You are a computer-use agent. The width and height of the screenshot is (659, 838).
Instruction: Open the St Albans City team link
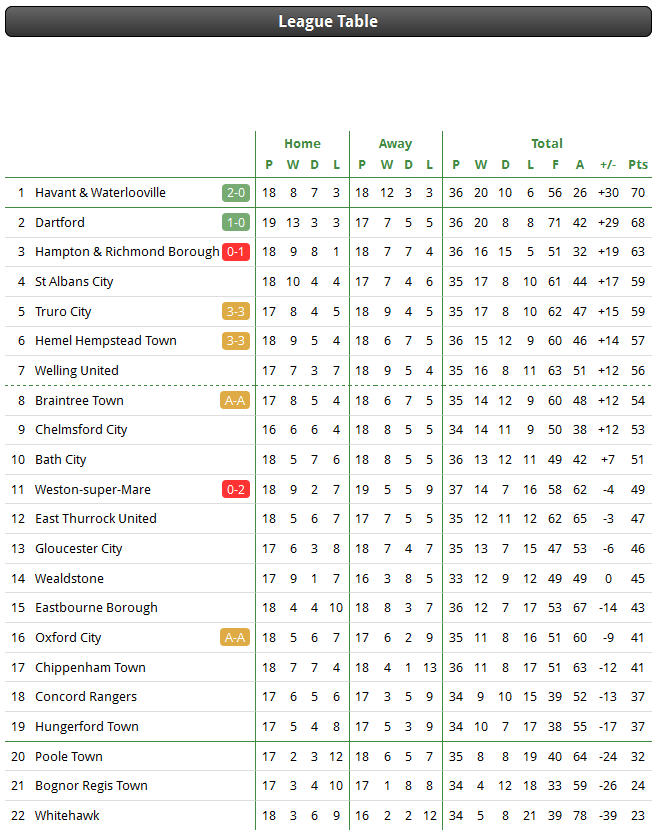(x=74, y=282)
